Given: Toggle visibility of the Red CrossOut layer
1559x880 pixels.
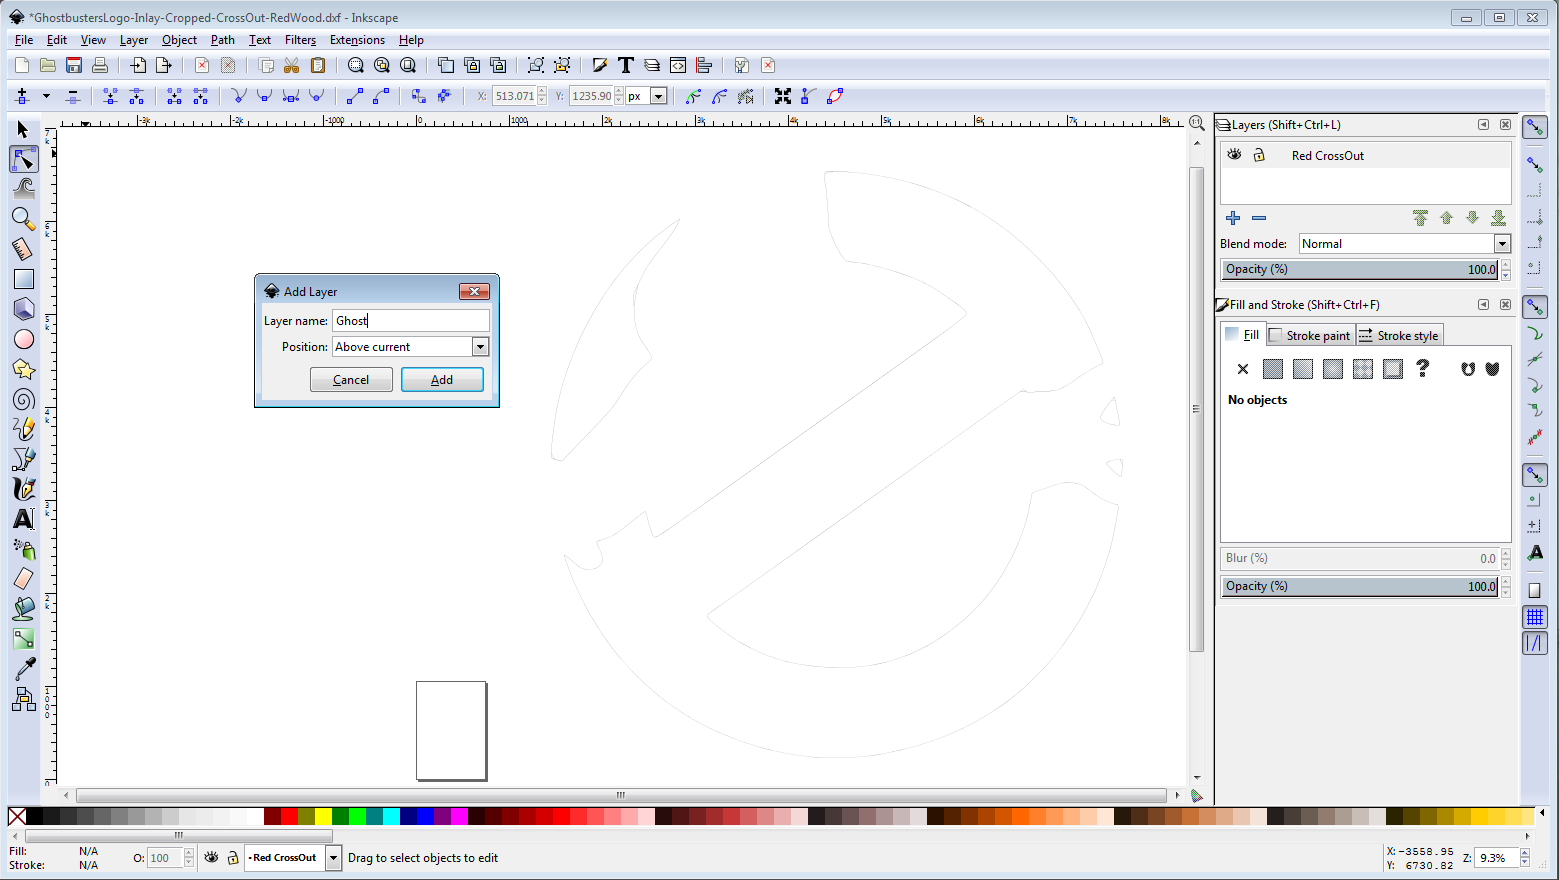Looking at the screenshot, I should pos(1234,154).
